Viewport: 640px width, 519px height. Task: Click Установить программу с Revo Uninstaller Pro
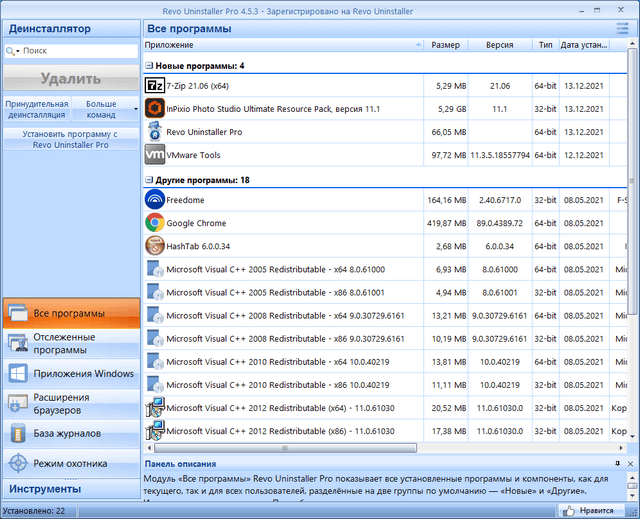coord(71,139)
